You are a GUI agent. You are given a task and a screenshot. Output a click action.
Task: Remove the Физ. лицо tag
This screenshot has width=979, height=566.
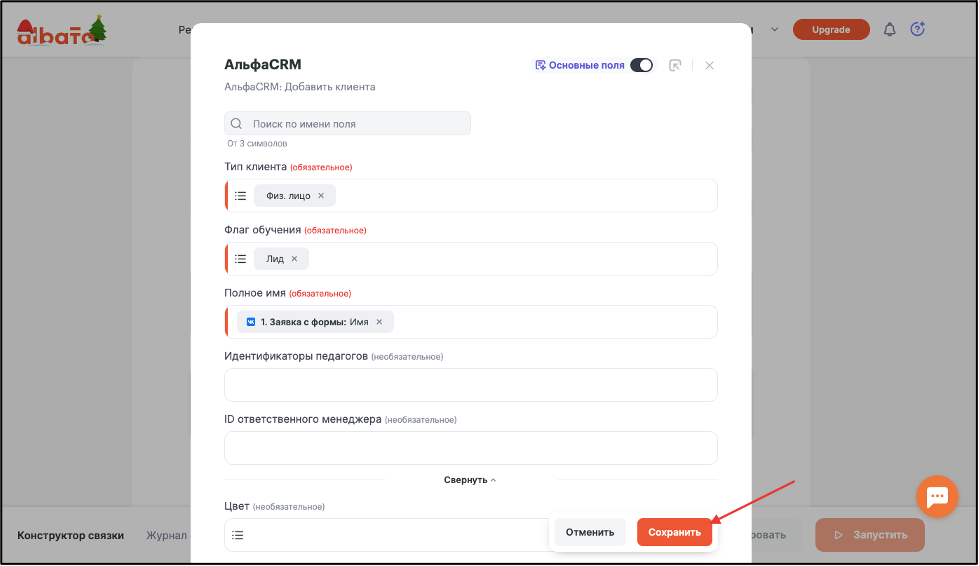[x=321, y=196]
